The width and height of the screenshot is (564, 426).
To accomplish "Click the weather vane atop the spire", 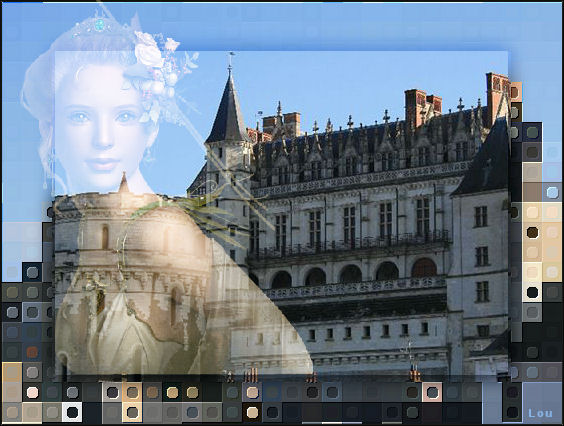I will click(x=231, y=58).
